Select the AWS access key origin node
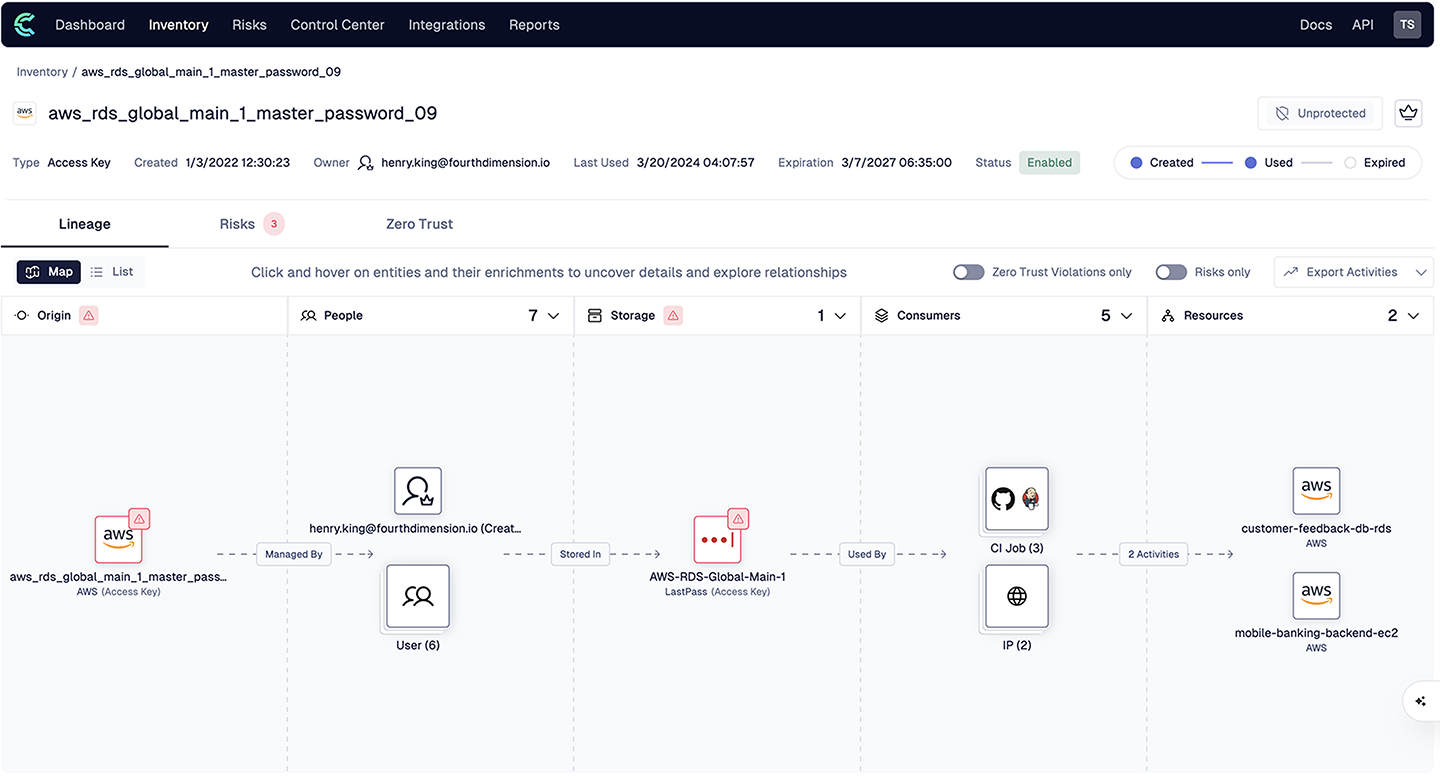 click(119, 540)
